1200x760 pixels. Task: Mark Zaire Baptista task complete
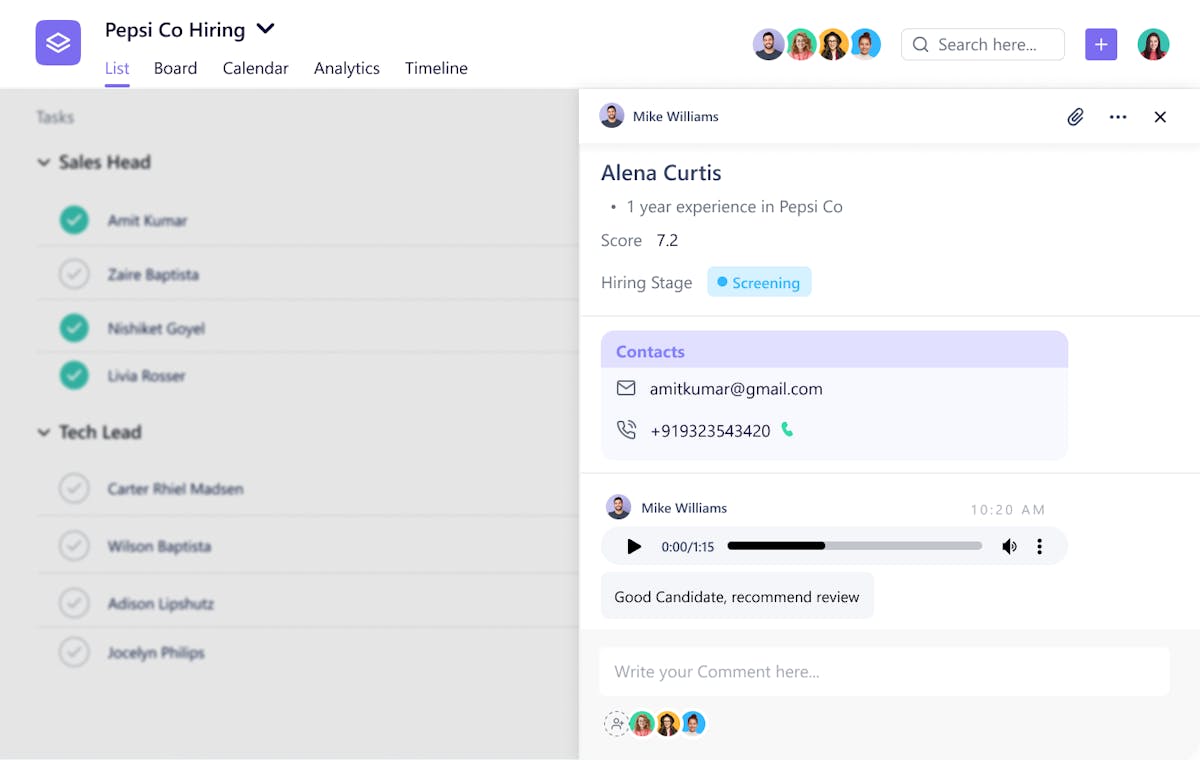pos(74,274)
